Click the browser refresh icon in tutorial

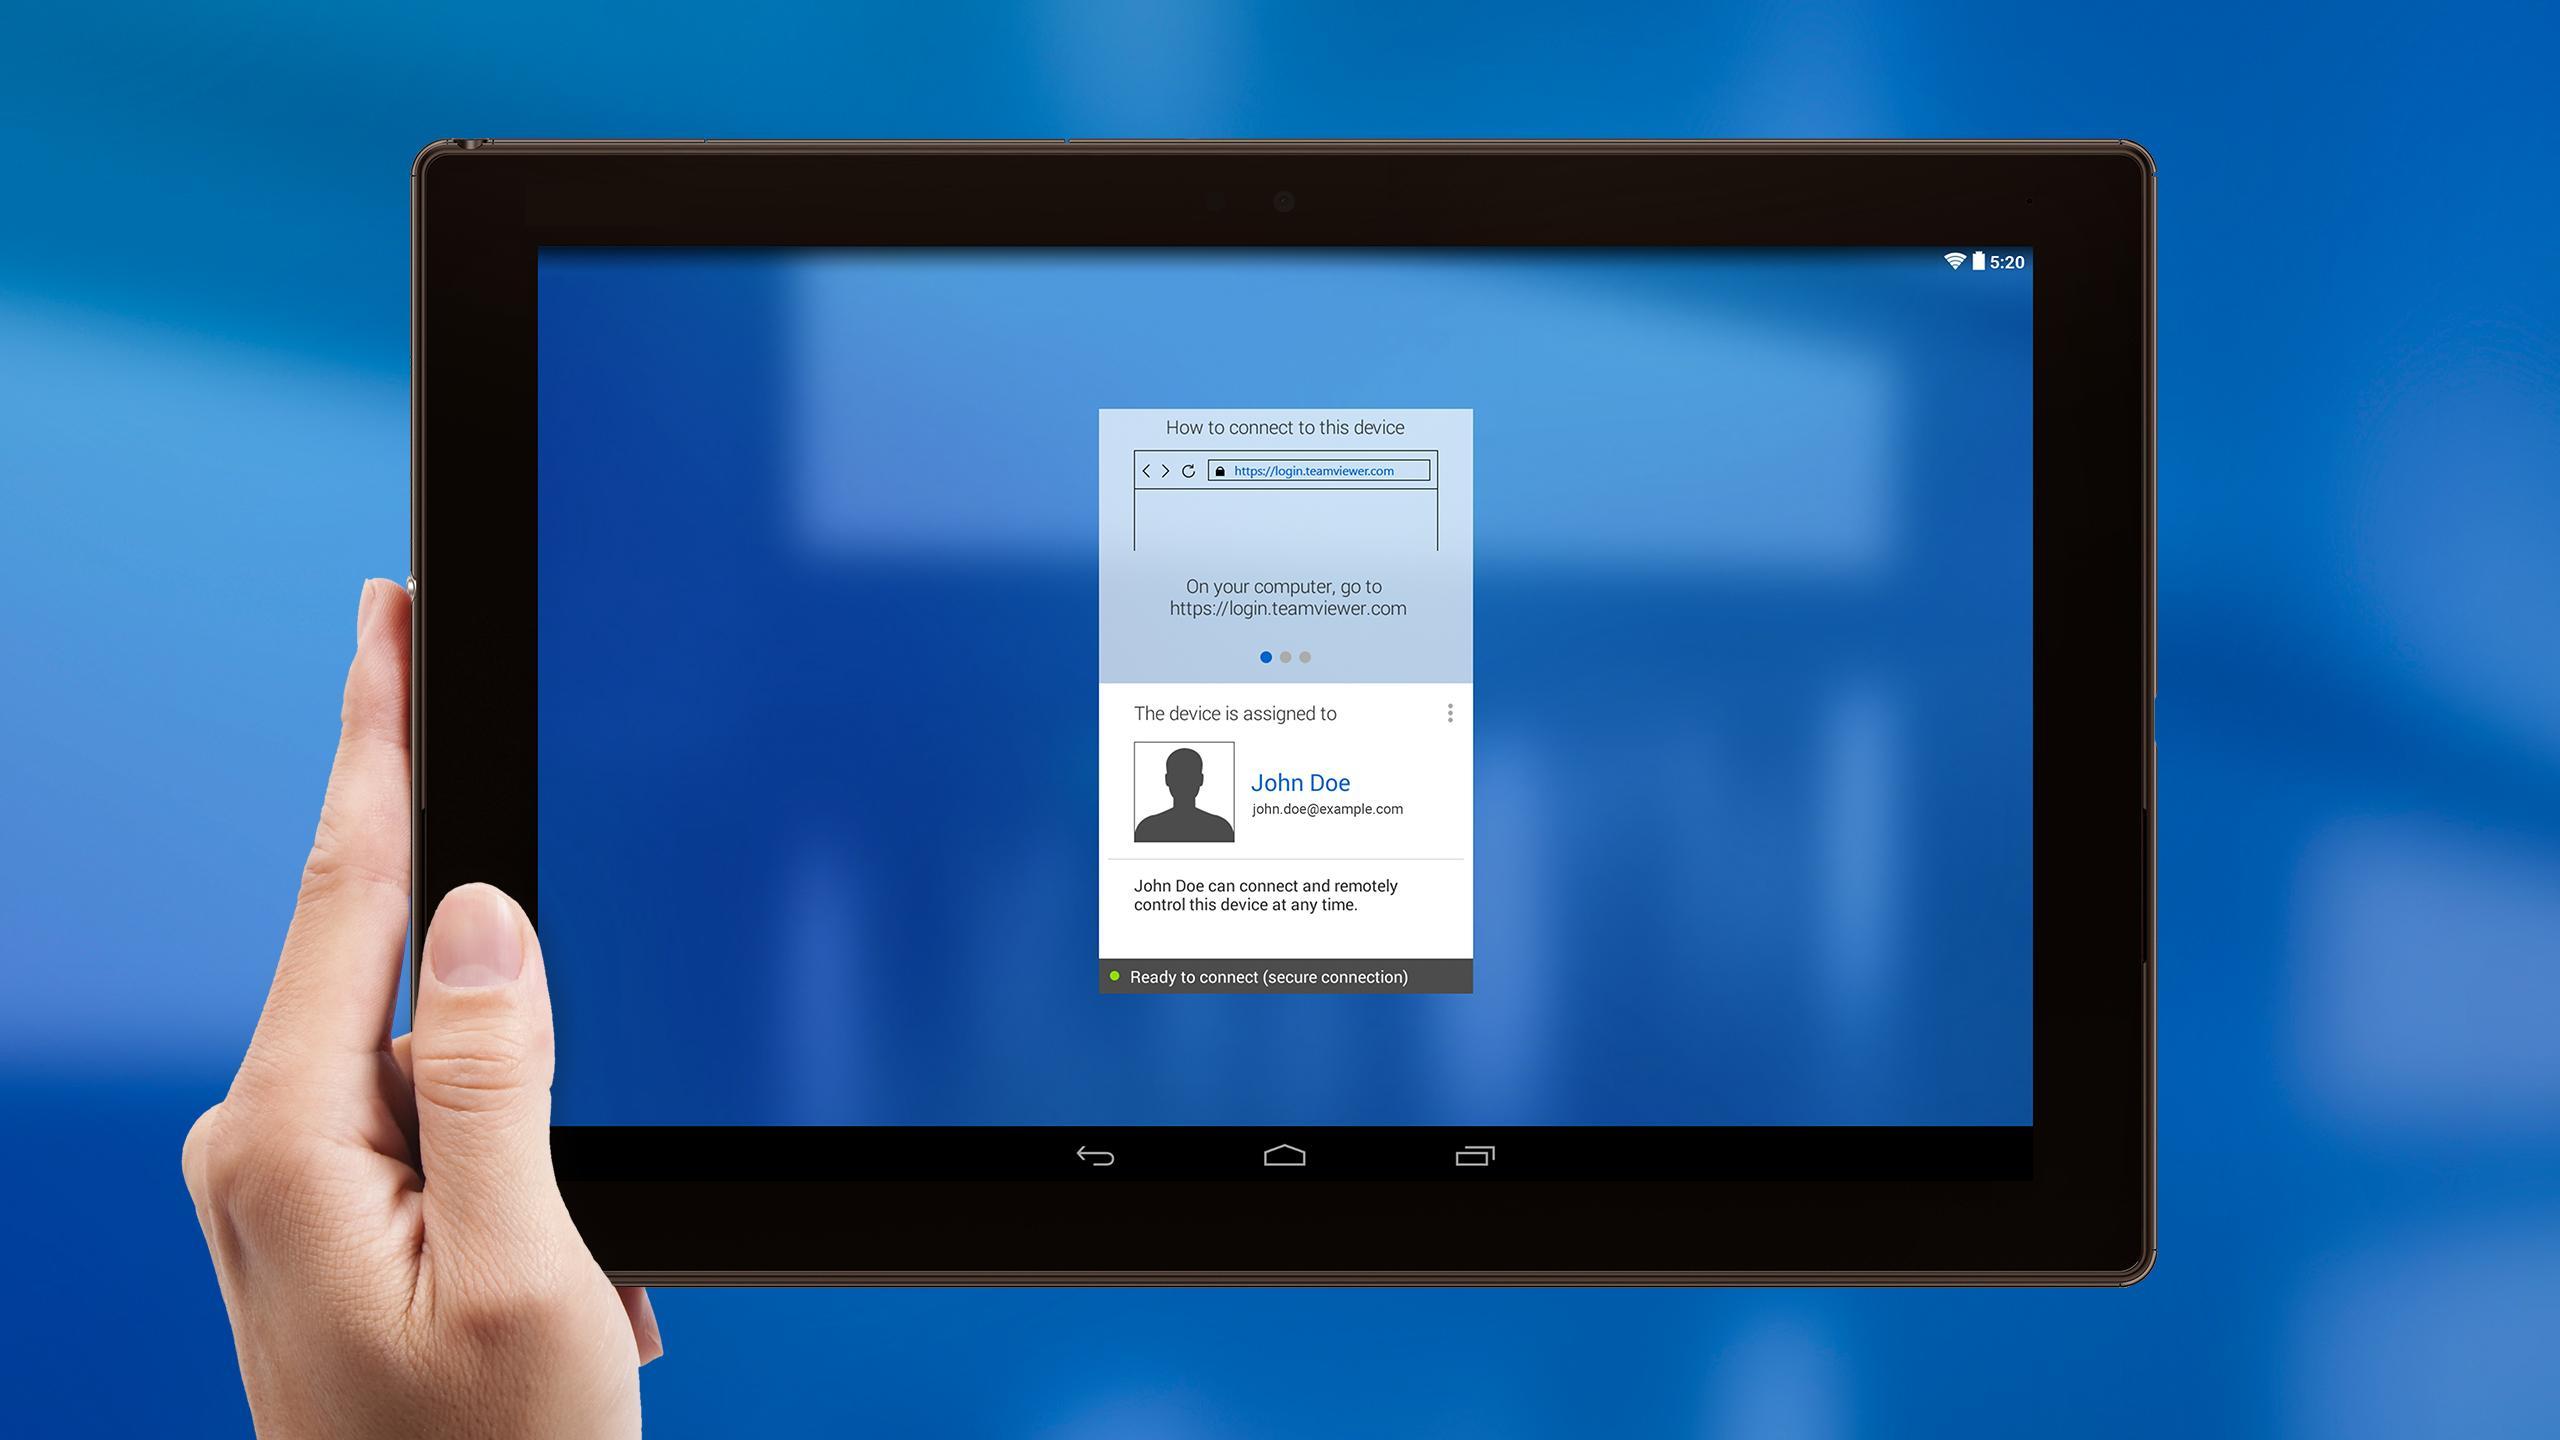click(1189, 469)
